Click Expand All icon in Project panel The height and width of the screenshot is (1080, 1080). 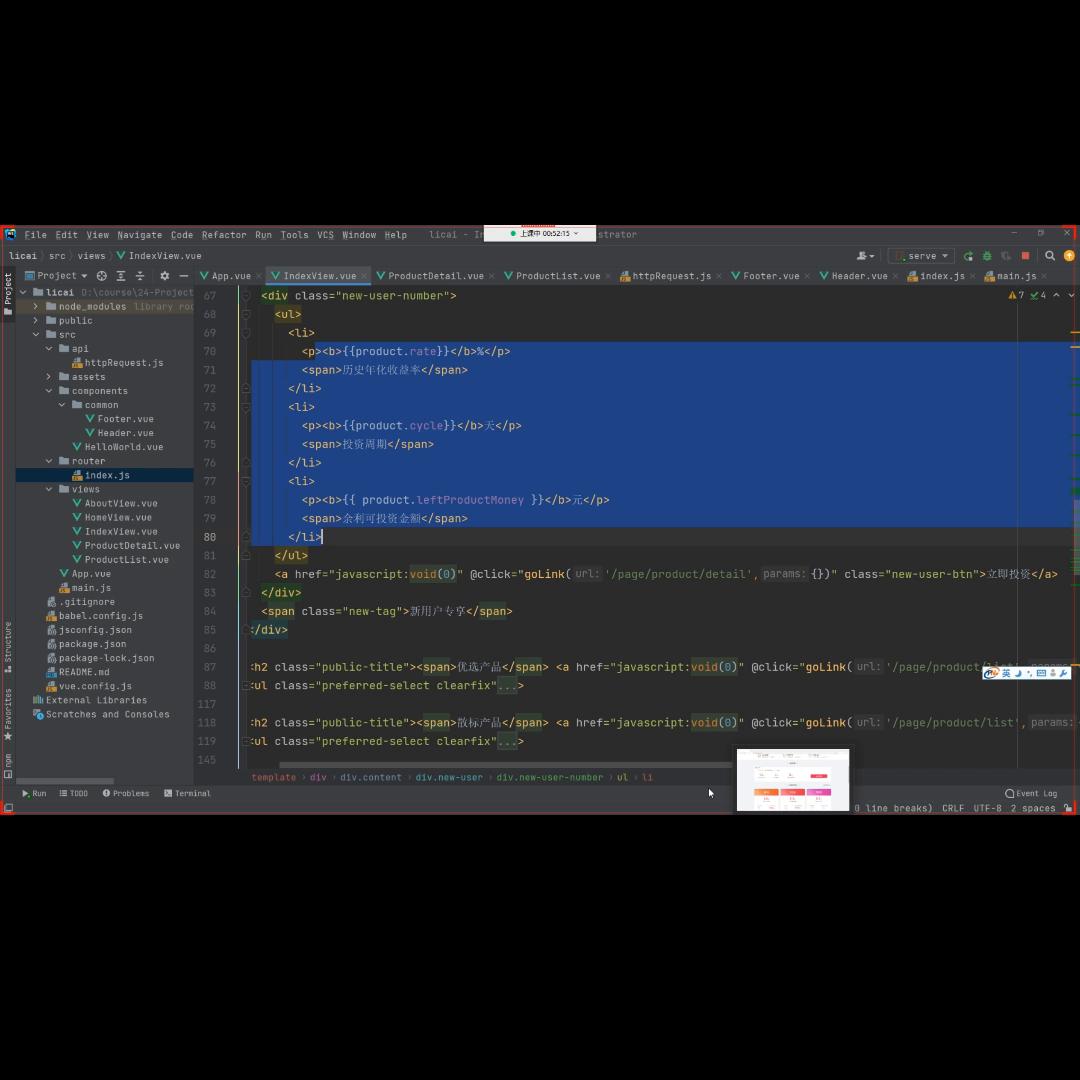click(121, 276)
